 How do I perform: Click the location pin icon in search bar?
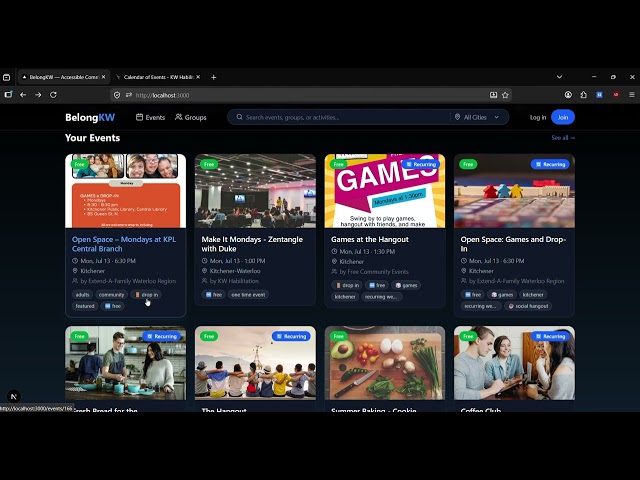click(458, 117)
